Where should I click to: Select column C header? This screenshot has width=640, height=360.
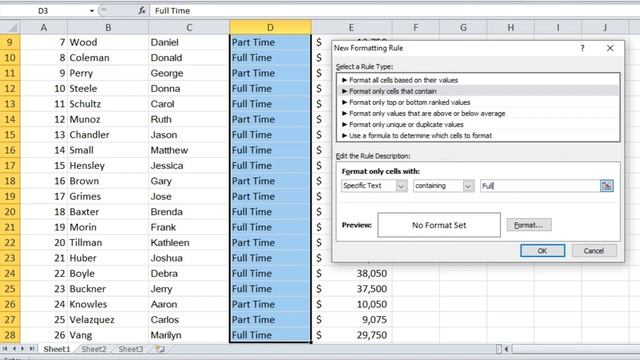coord(189,27)
